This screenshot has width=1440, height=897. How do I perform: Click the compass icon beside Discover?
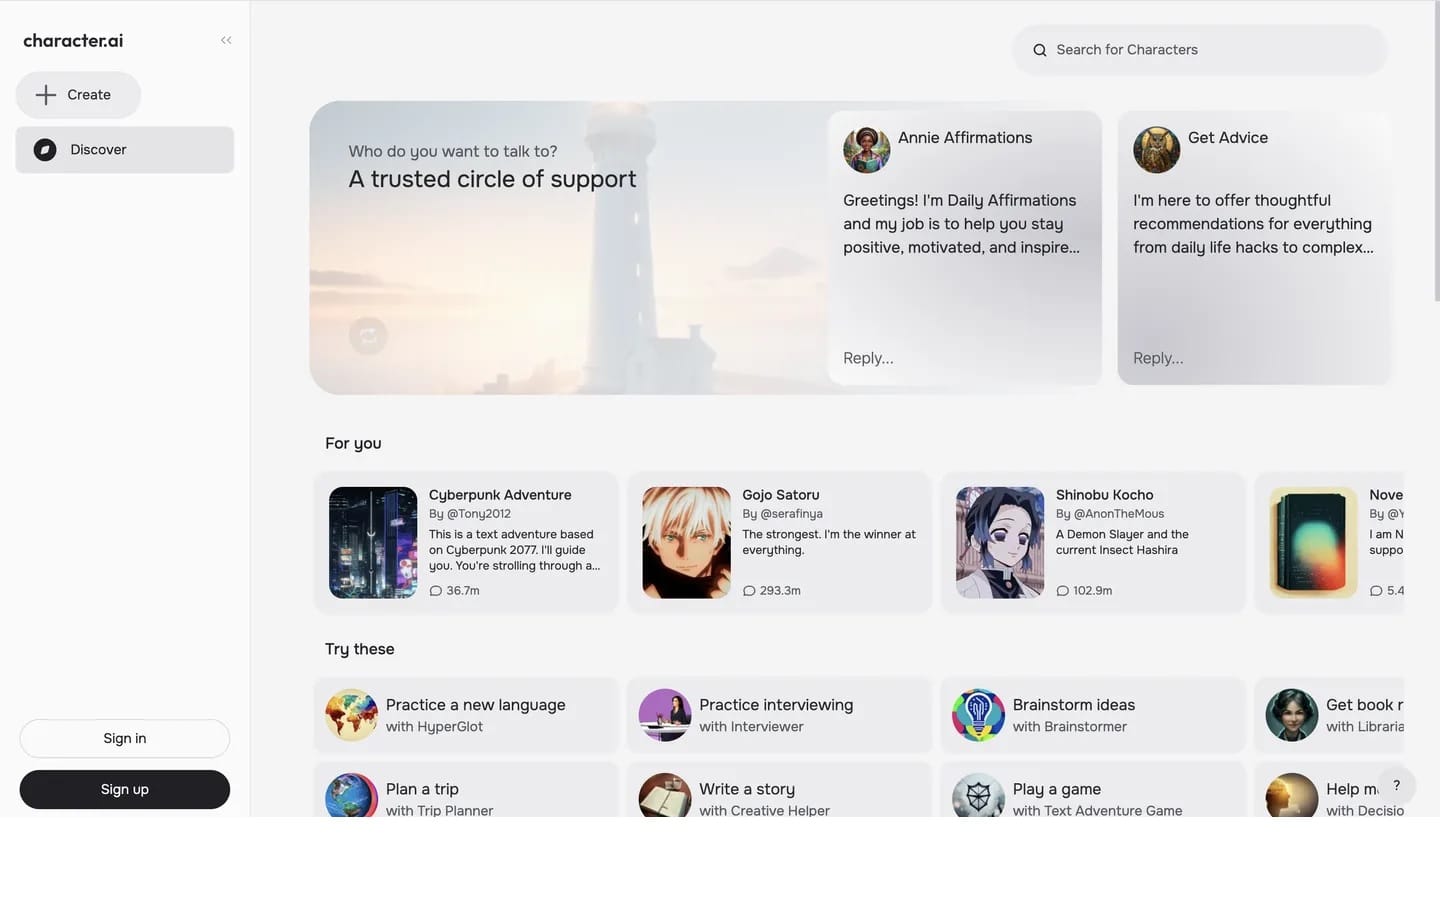click(45, 150)
